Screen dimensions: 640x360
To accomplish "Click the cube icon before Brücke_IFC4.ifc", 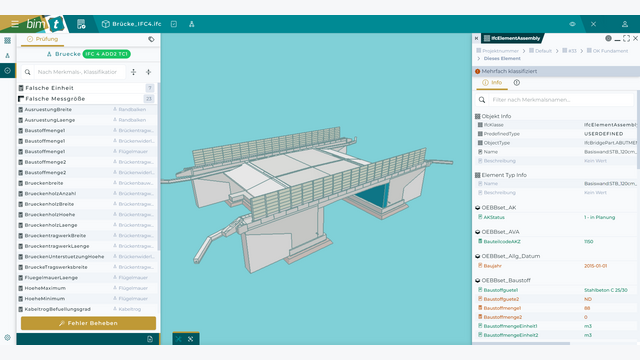I will click(x=106, y=24).
